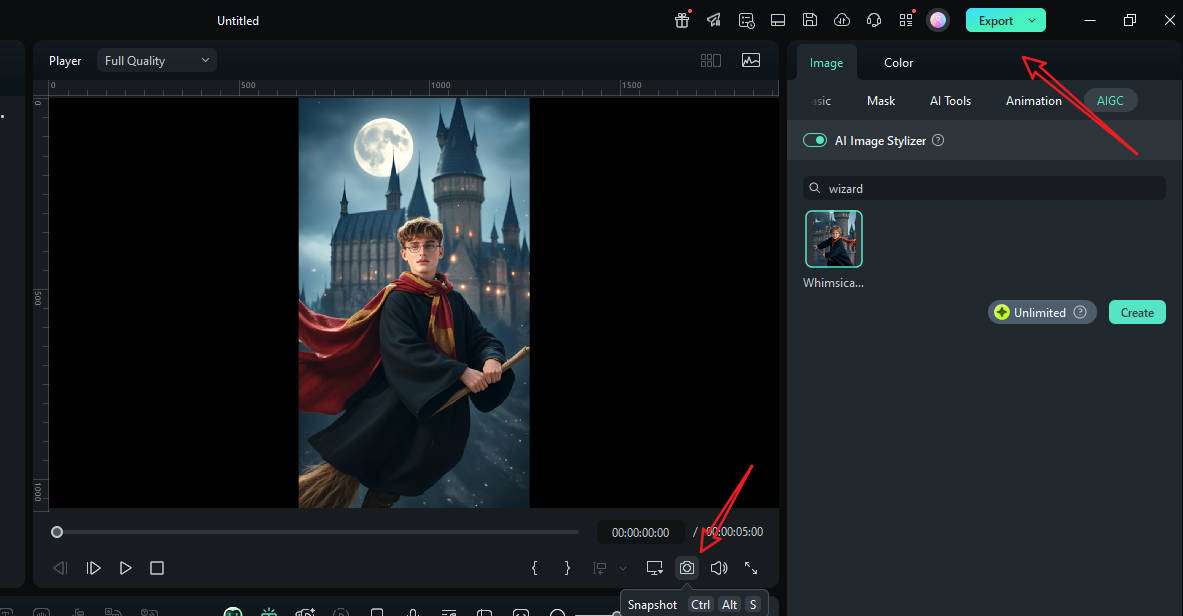Image resolution: width=1183 pixels, height=616 pixels.
Task: Click the Whimsica... style label
Action: click(834, 282)
